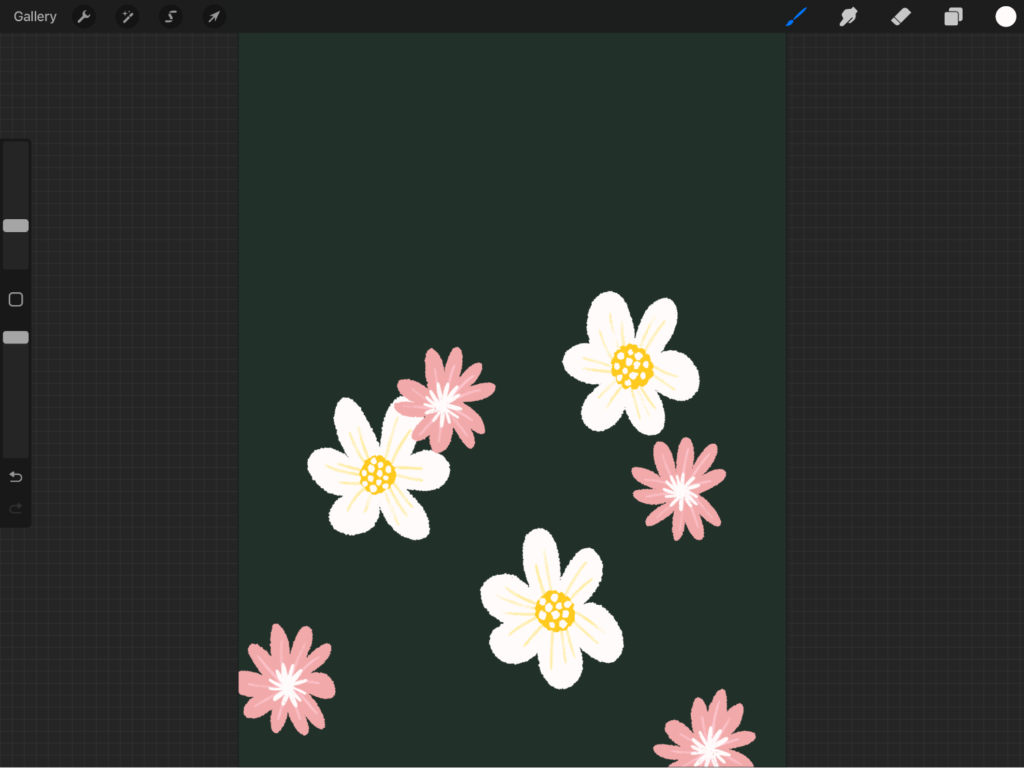This screenshot has width=1024, height=768.
Task: Redo the last undone action
Action: point(16,508)
